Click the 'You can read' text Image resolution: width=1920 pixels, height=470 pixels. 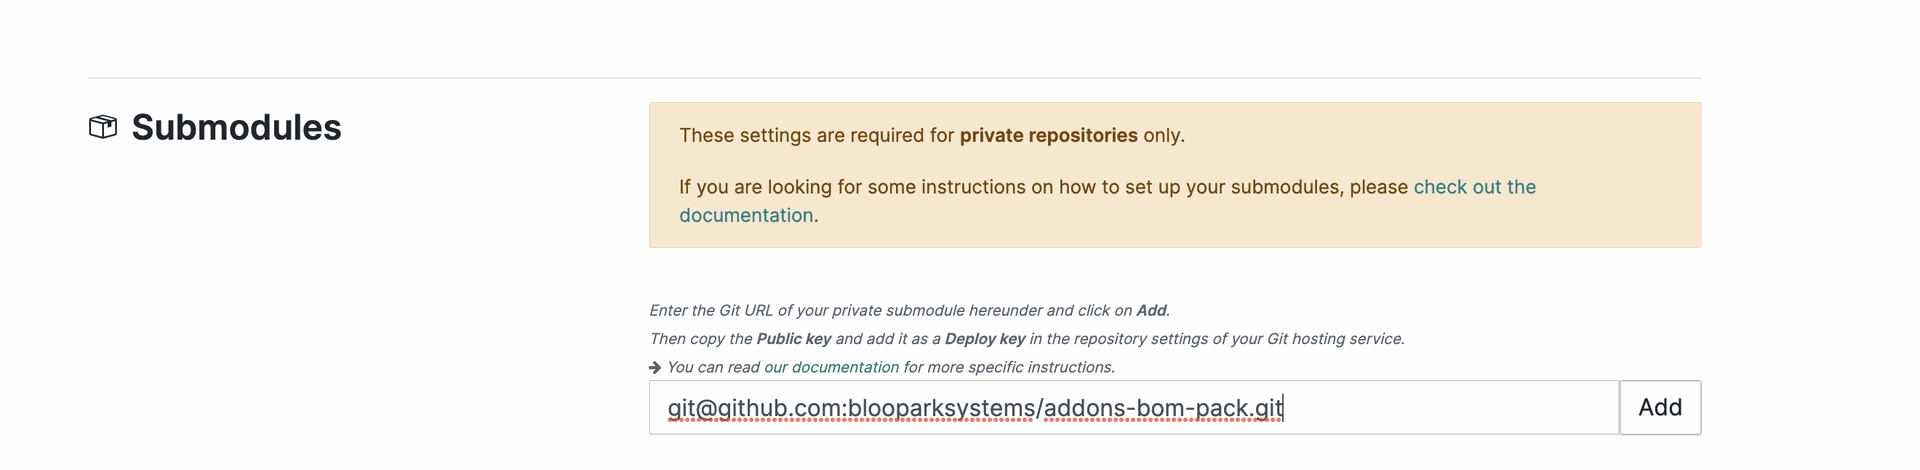[x=713, y=367]
